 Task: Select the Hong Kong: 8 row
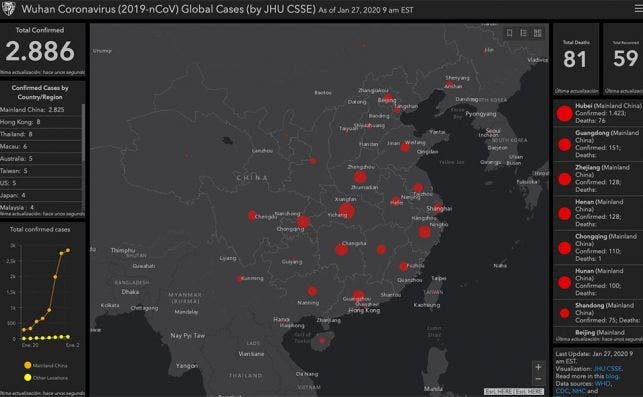tap(41, 122)
